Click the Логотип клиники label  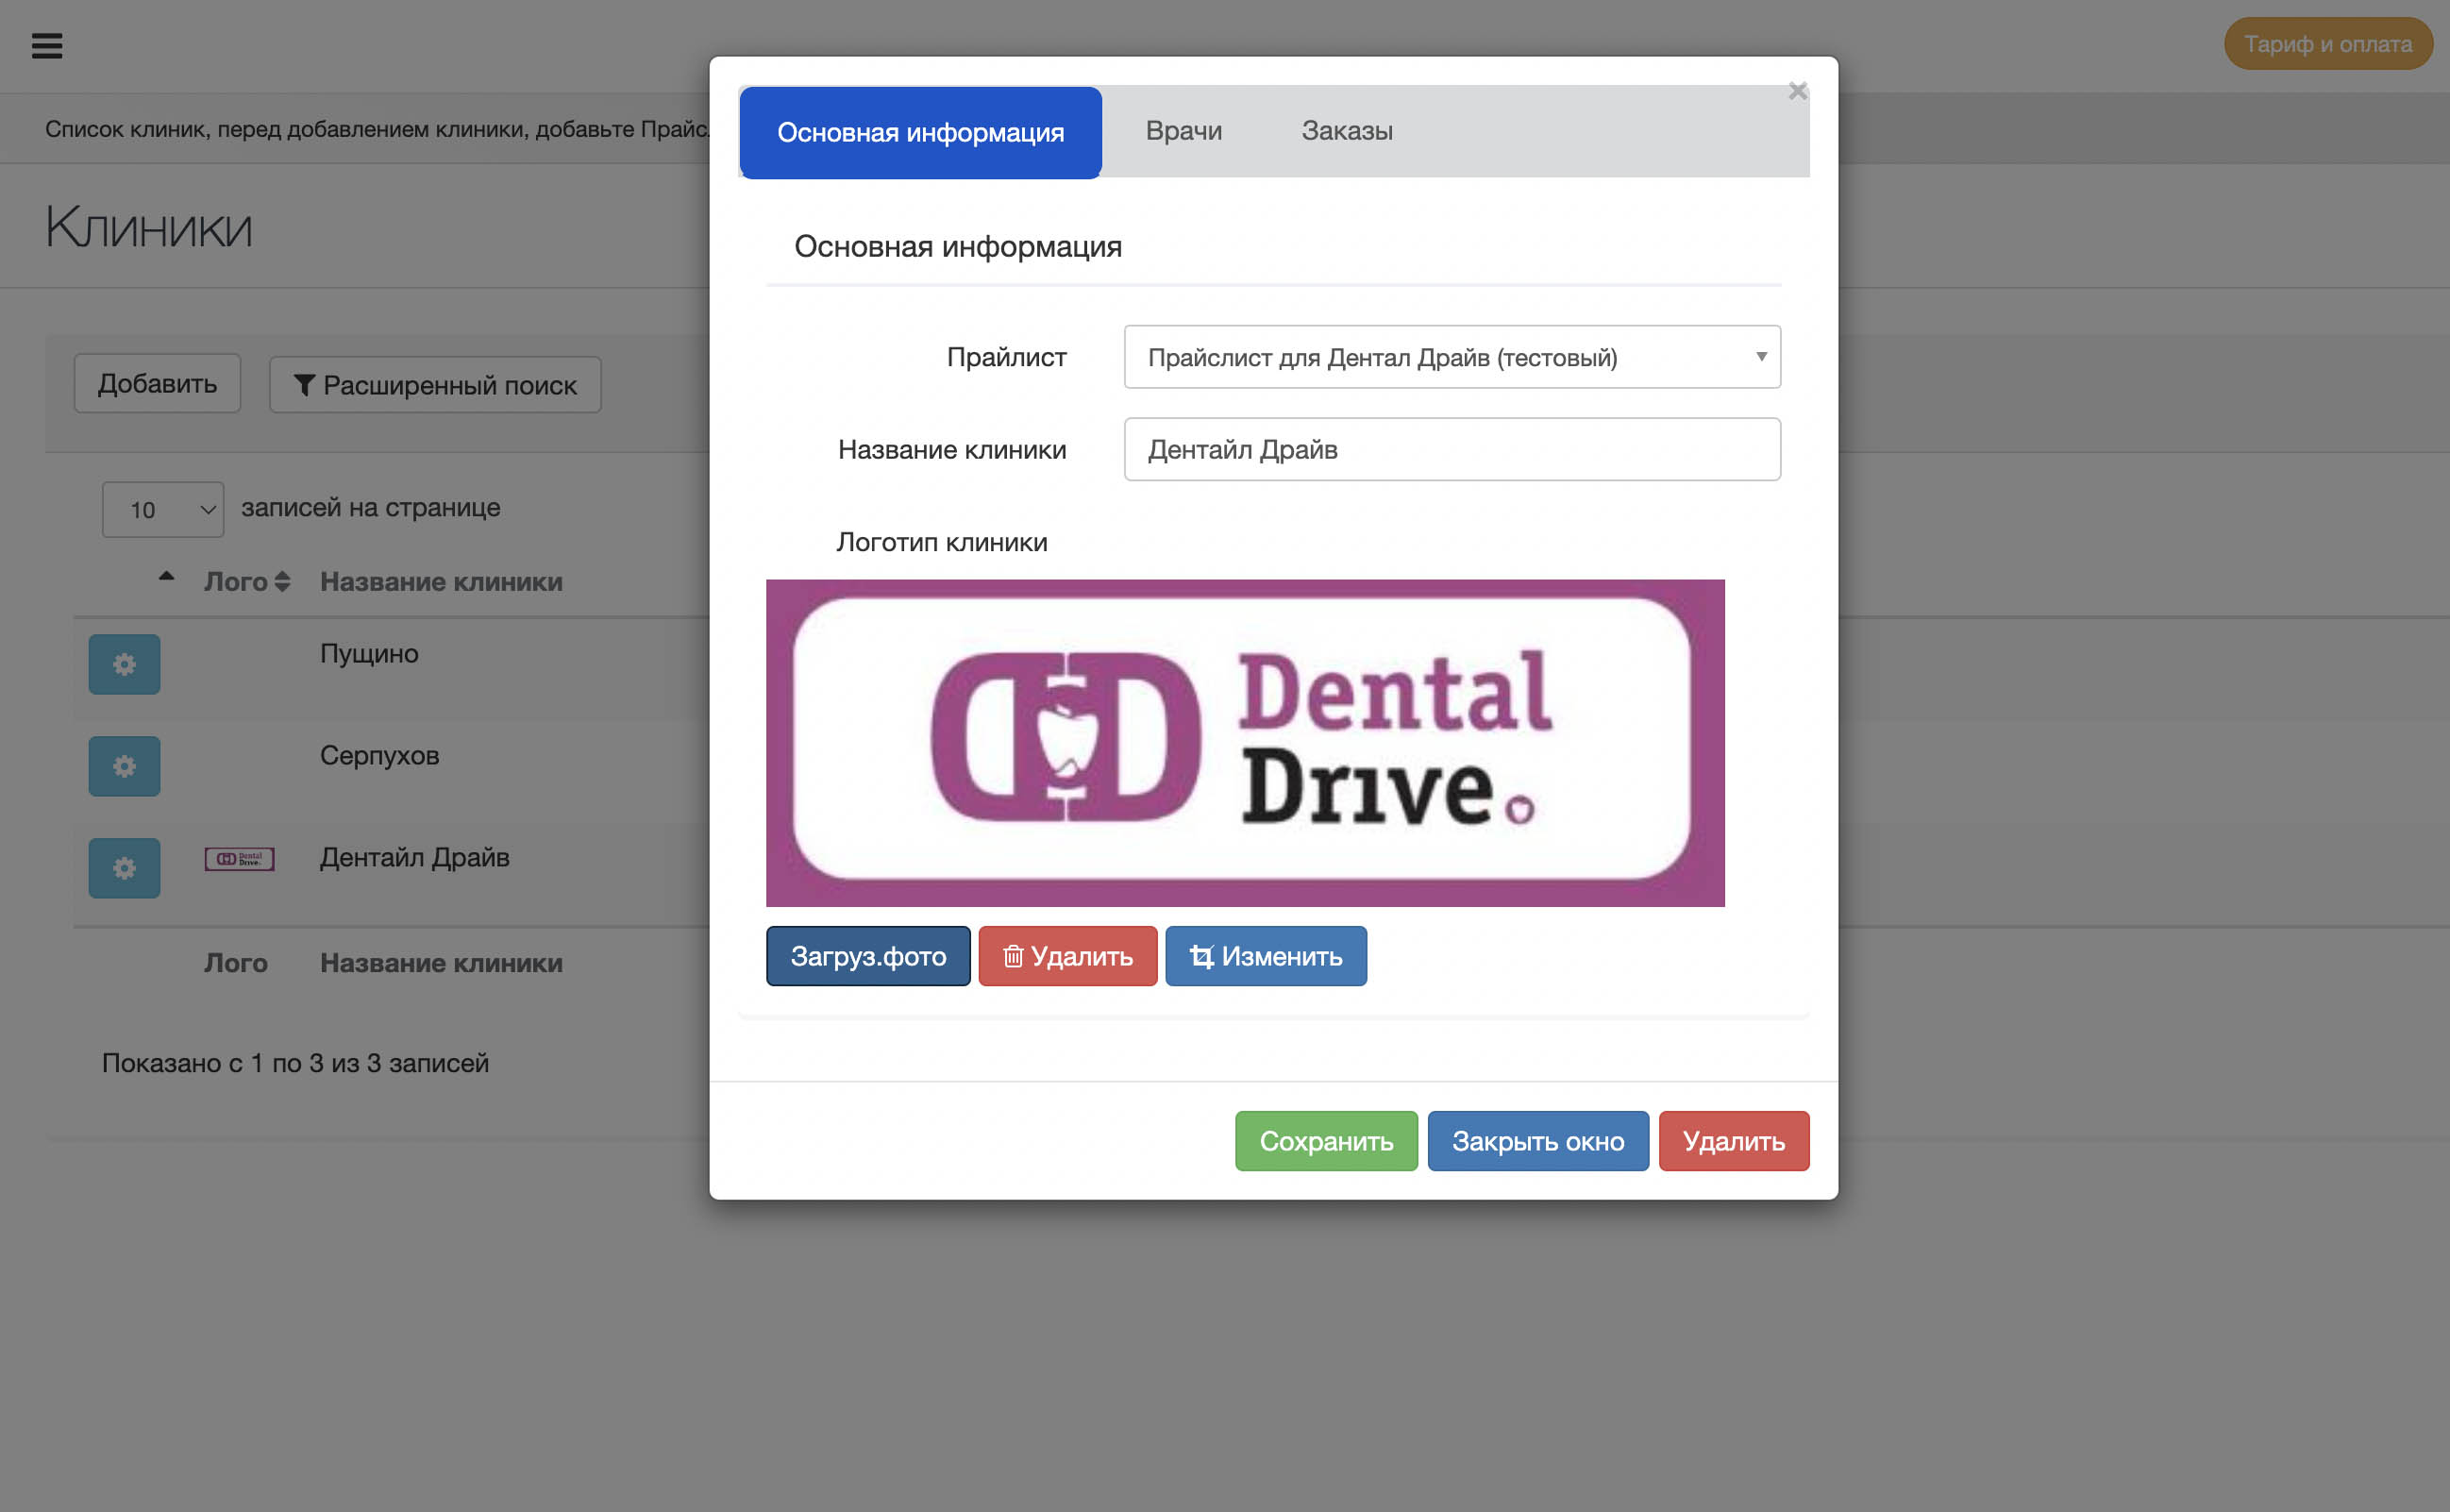(x=941, y=542)
